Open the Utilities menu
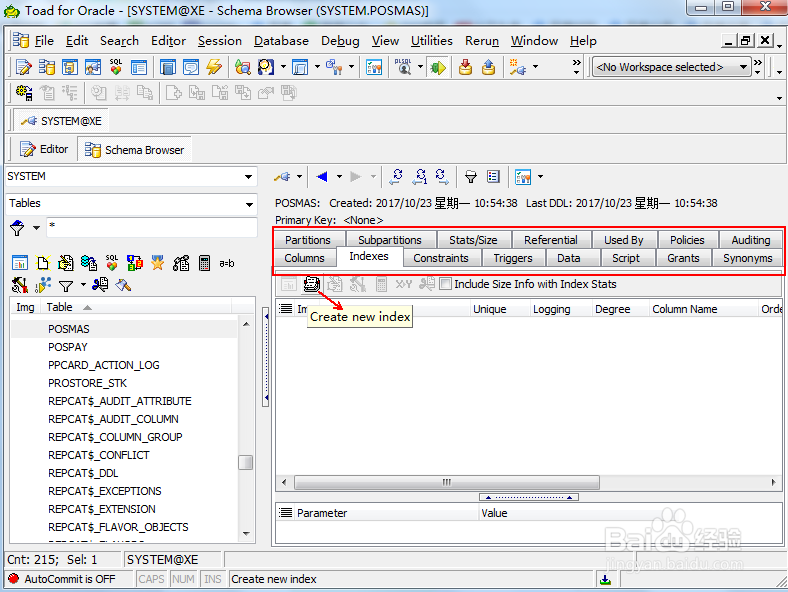 pos(431,41)
